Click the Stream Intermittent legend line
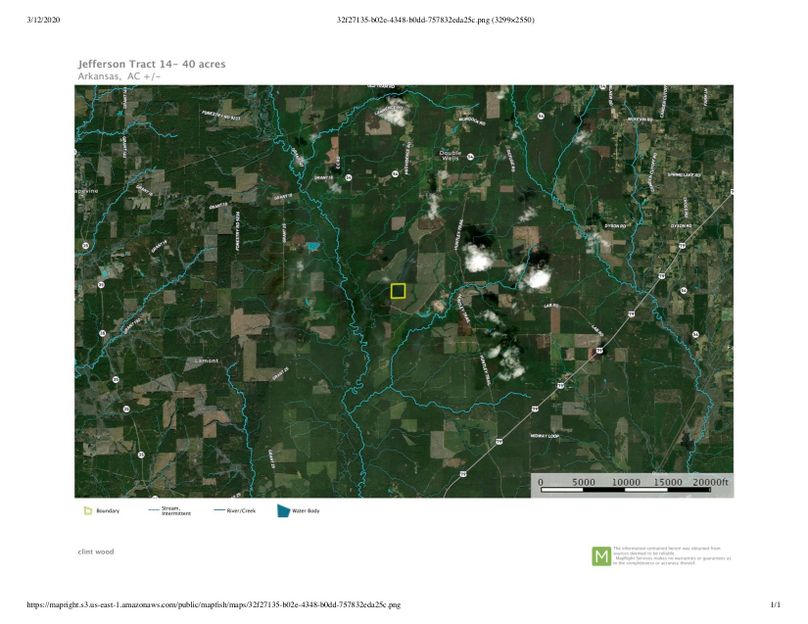The image size is (808, 624). coord(154,511)
